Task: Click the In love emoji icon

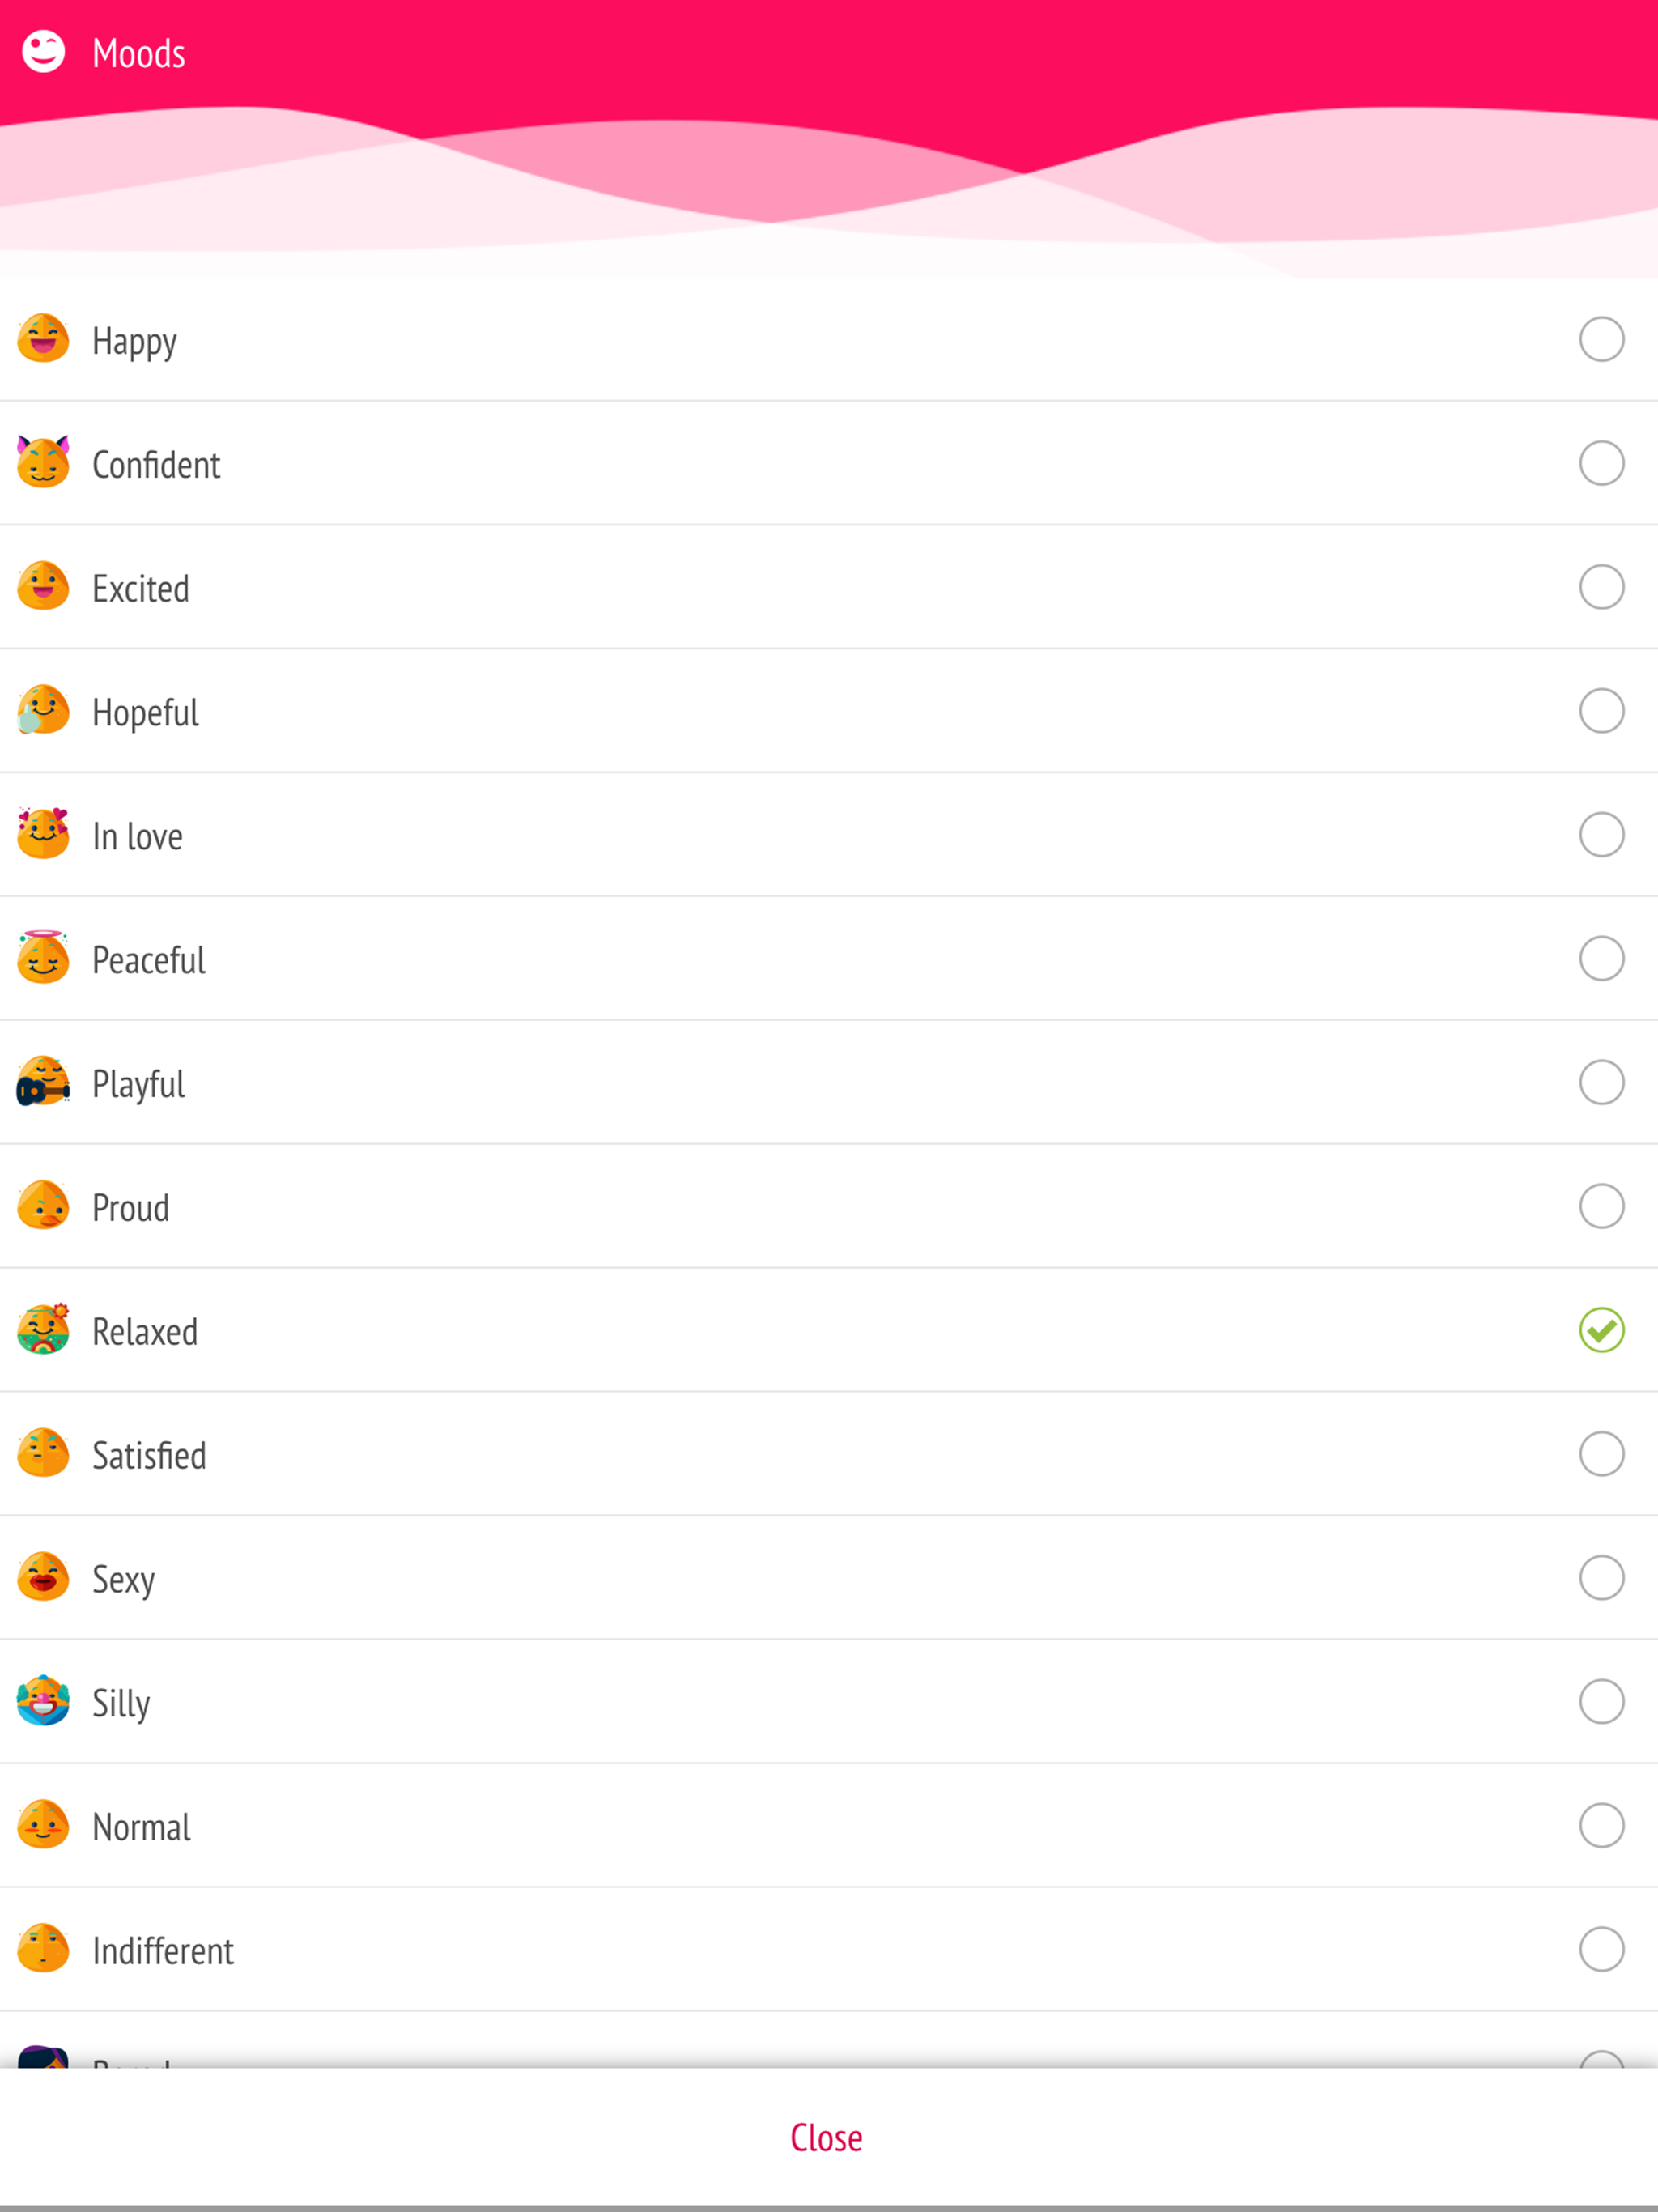Action: click(x=44, y=834)
